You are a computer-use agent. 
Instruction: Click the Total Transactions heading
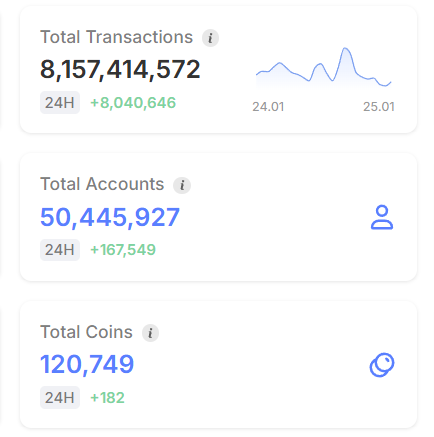click(x=117, y=37)
